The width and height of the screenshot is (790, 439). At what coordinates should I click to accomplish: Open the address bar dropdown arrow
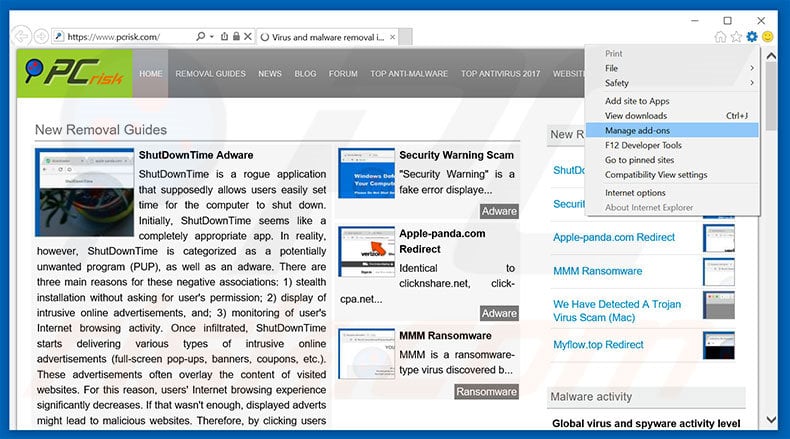212,36
